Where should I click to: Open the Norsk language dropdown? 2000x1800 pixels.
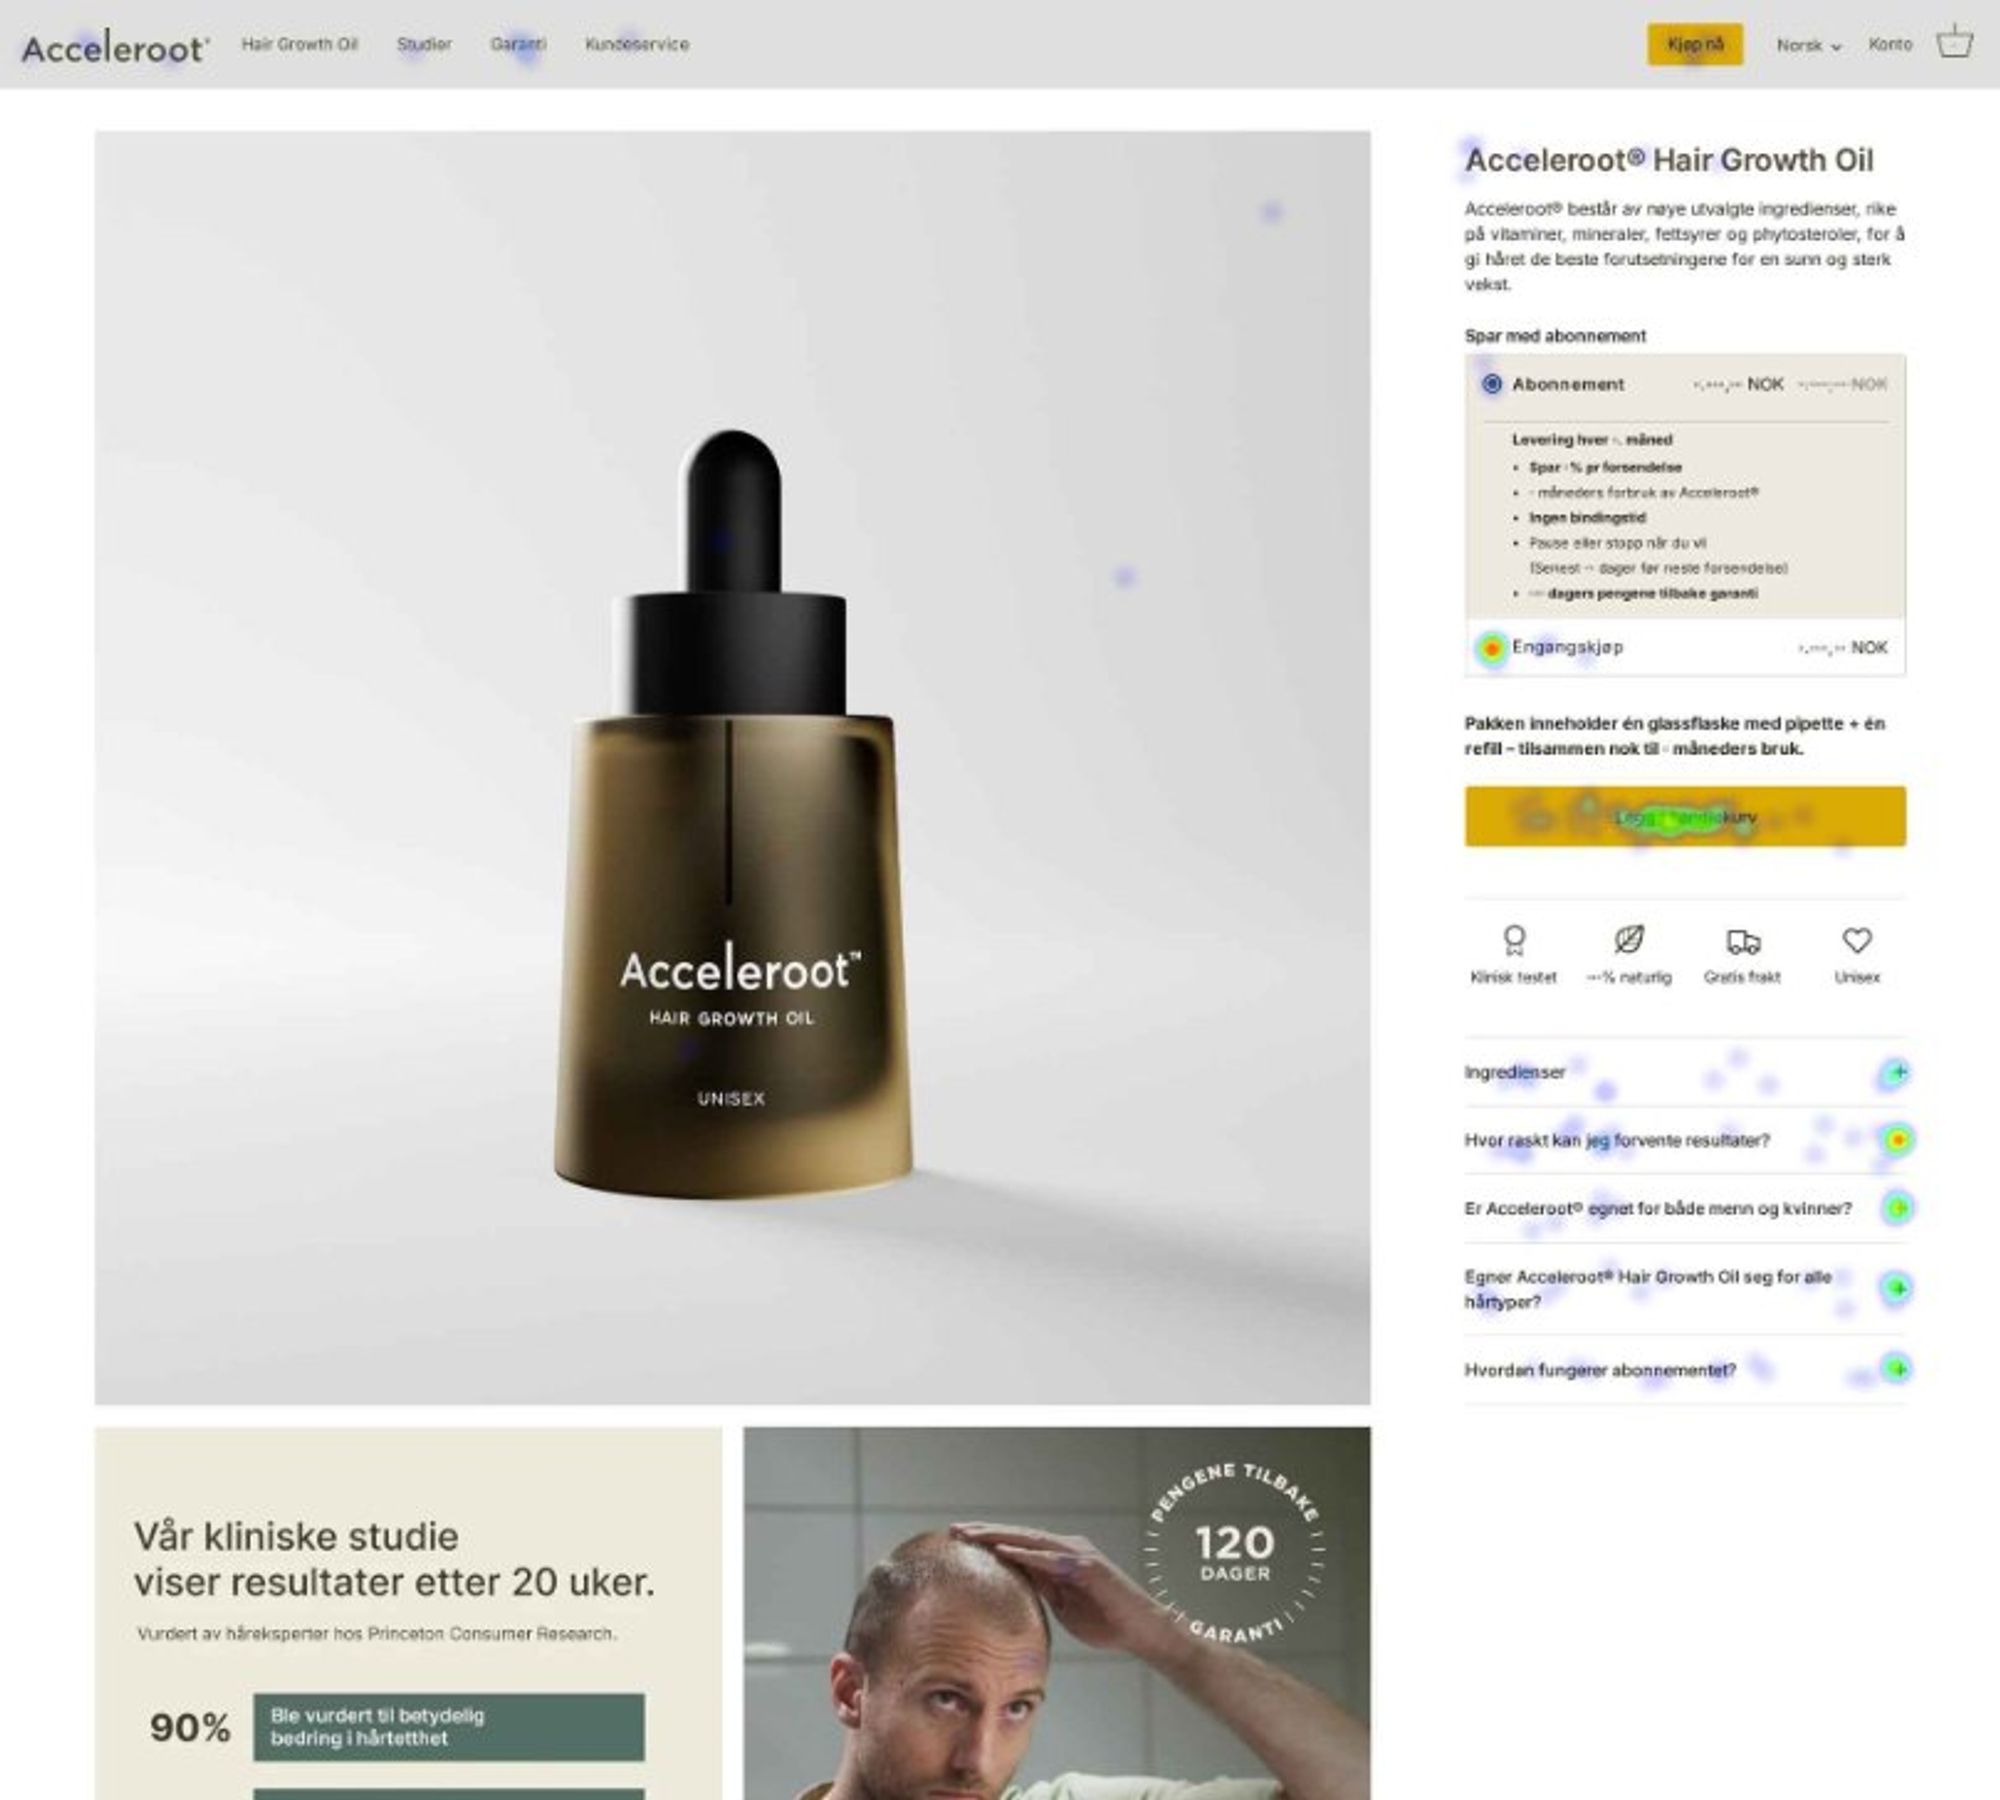pyautogui.click(x=1808, y=45)
